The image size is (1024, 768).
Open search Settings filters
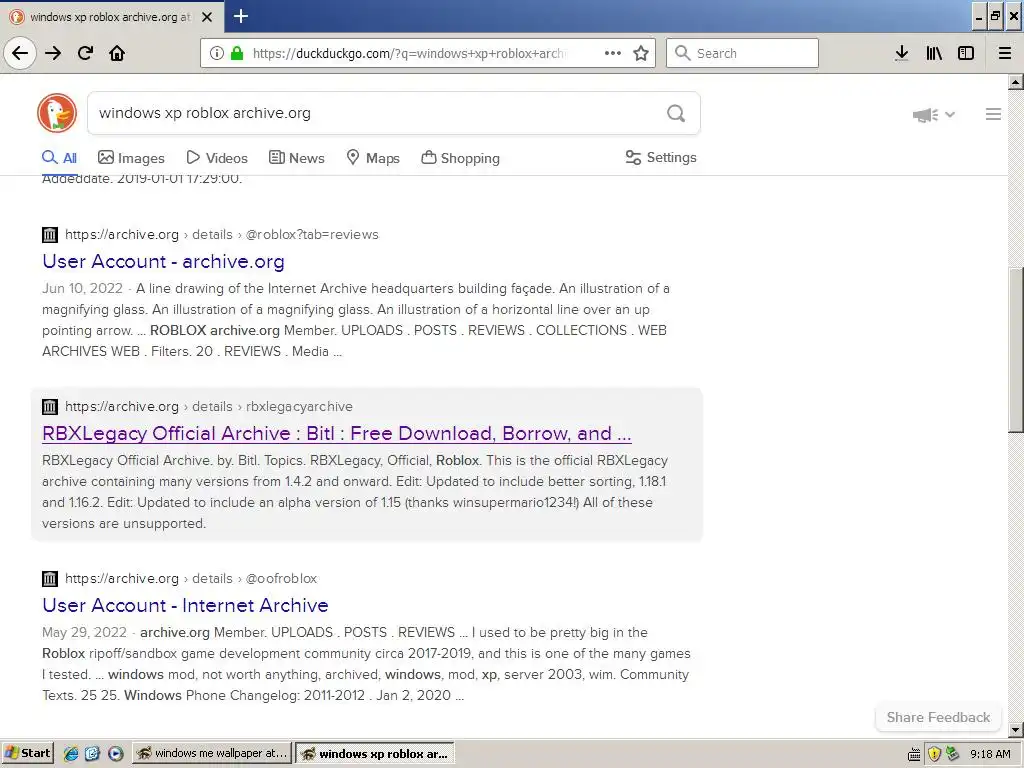[661, 157]
